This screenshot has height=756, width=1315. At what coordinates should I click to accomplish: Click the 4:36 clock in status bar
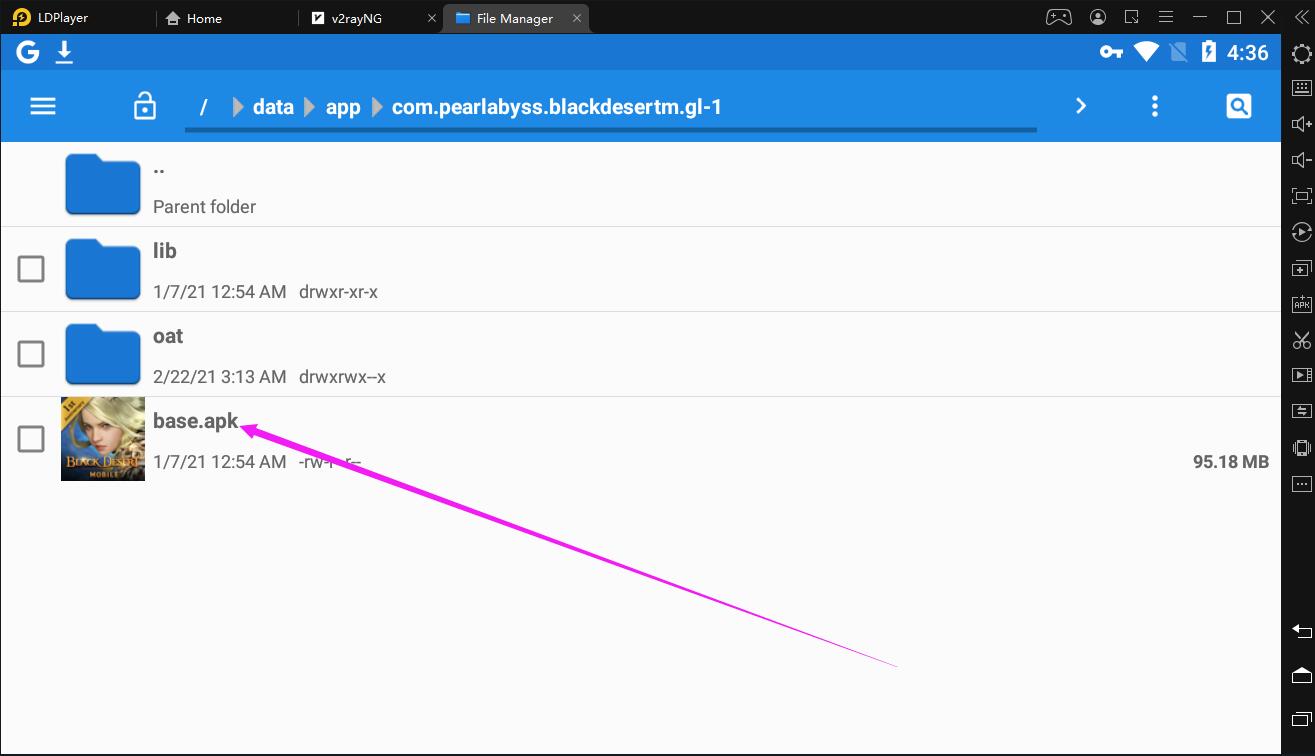(x=1247, y=53)
